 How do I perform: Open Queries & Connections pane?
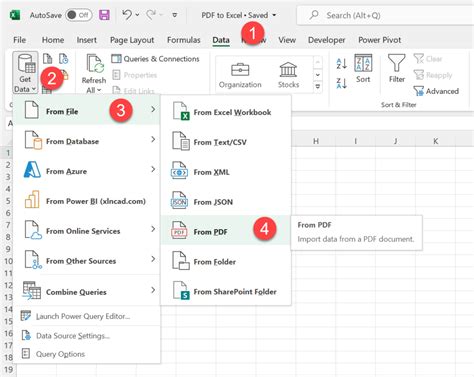[x=155, y=59]
